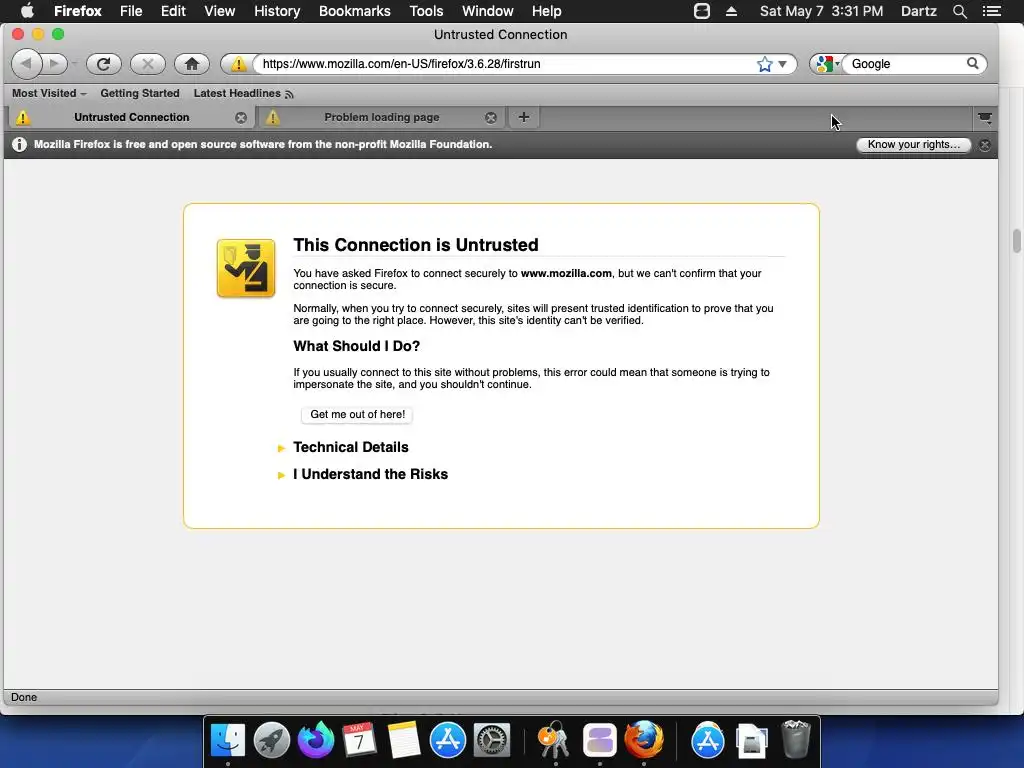Click the yellow security officer icon
Image resolution: width=1024 pixels, height=768 pixels.
[246, 268]
